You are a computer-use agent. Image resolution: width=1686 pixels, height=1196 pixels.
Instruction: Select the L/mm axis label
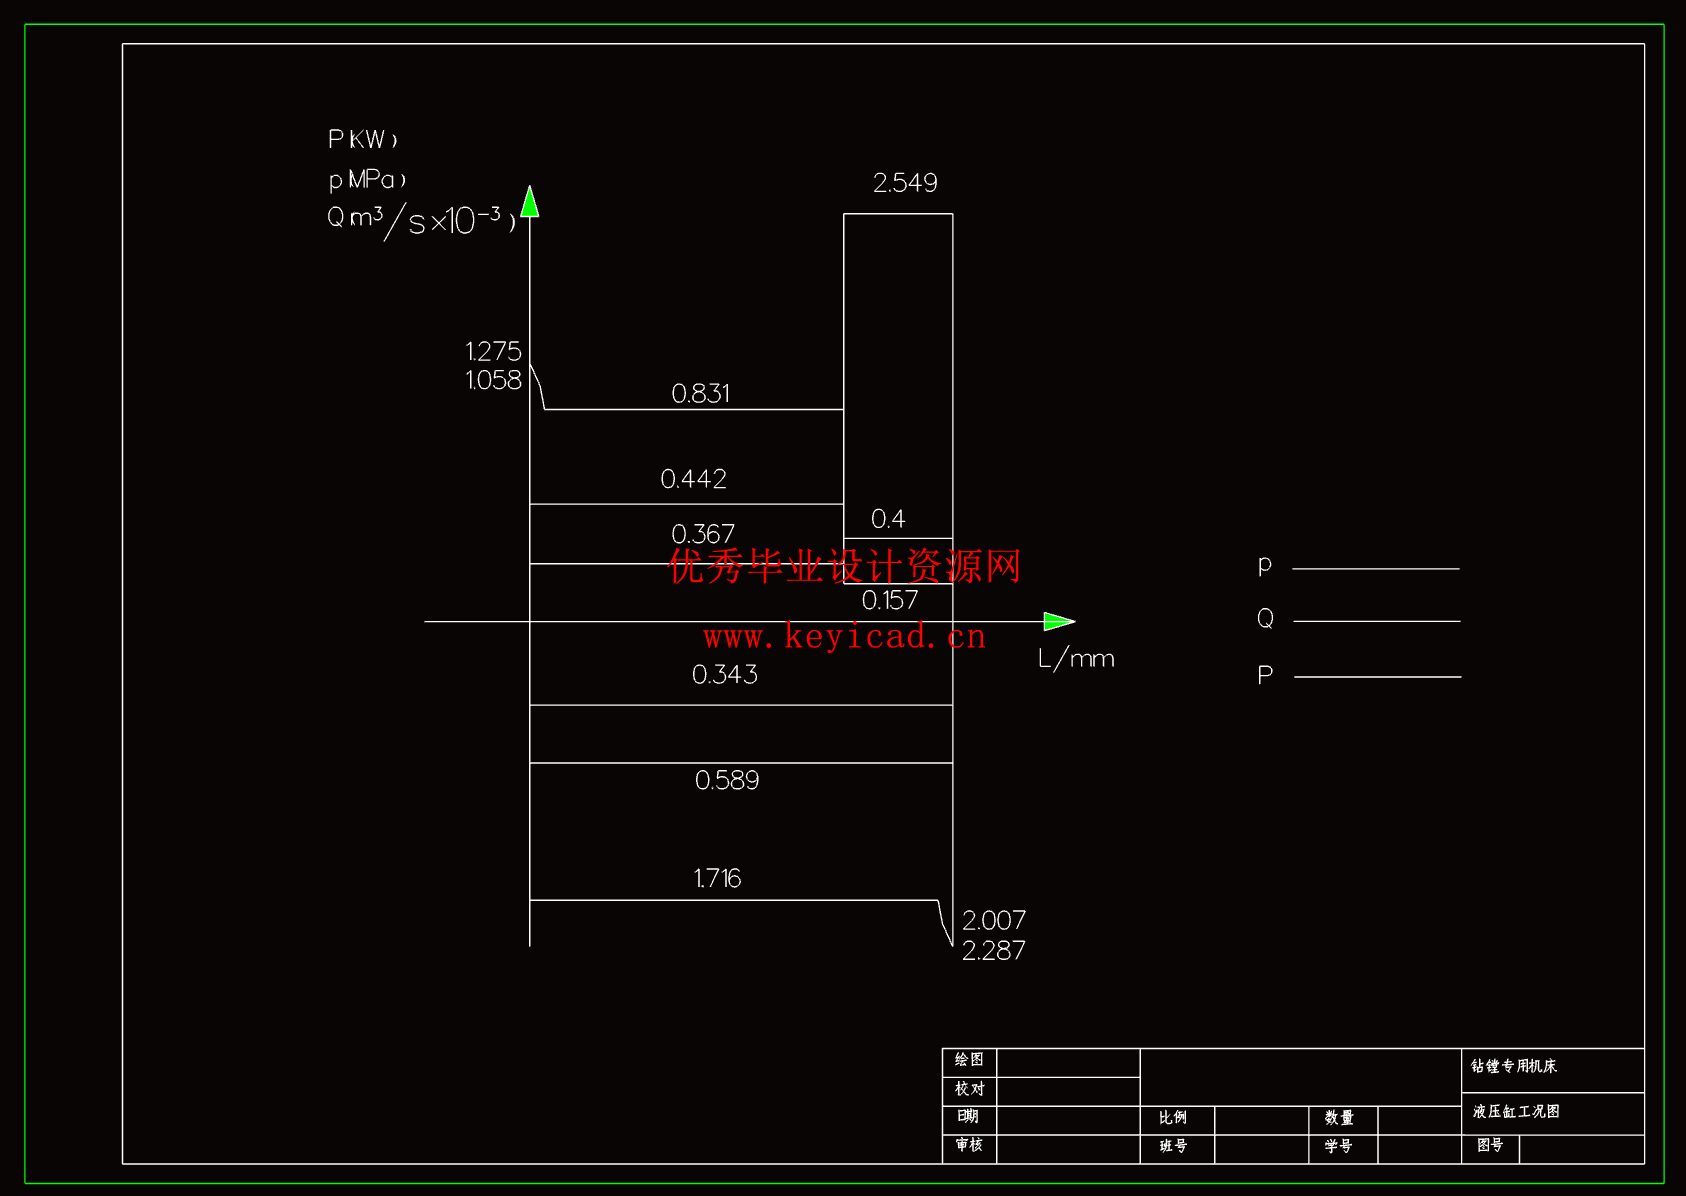tap(1076, 659)
